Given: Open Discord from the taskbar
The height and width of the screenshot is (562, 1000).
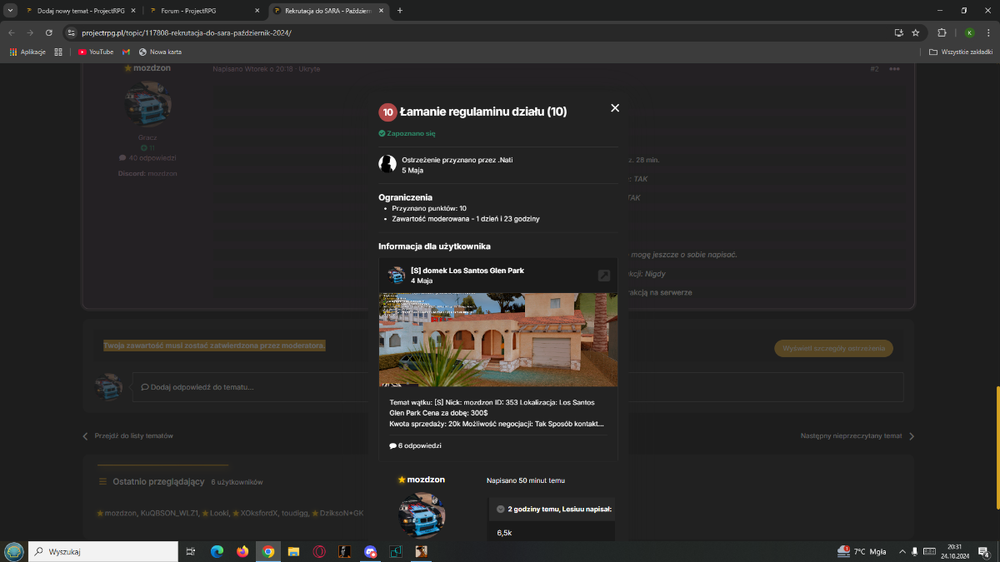Looking at the screenshot, I should (370, 551).
